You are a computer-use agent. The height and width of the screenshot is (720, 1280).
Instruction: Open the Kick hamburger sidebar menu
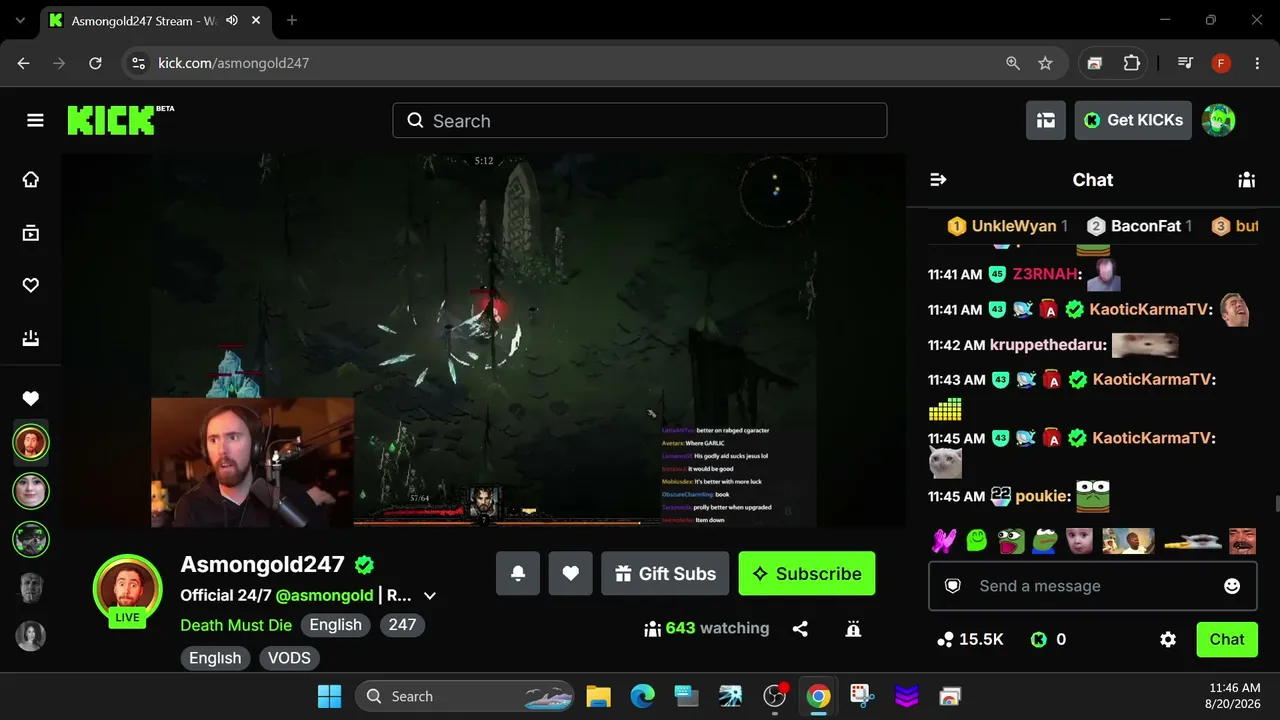pos(35,121)
